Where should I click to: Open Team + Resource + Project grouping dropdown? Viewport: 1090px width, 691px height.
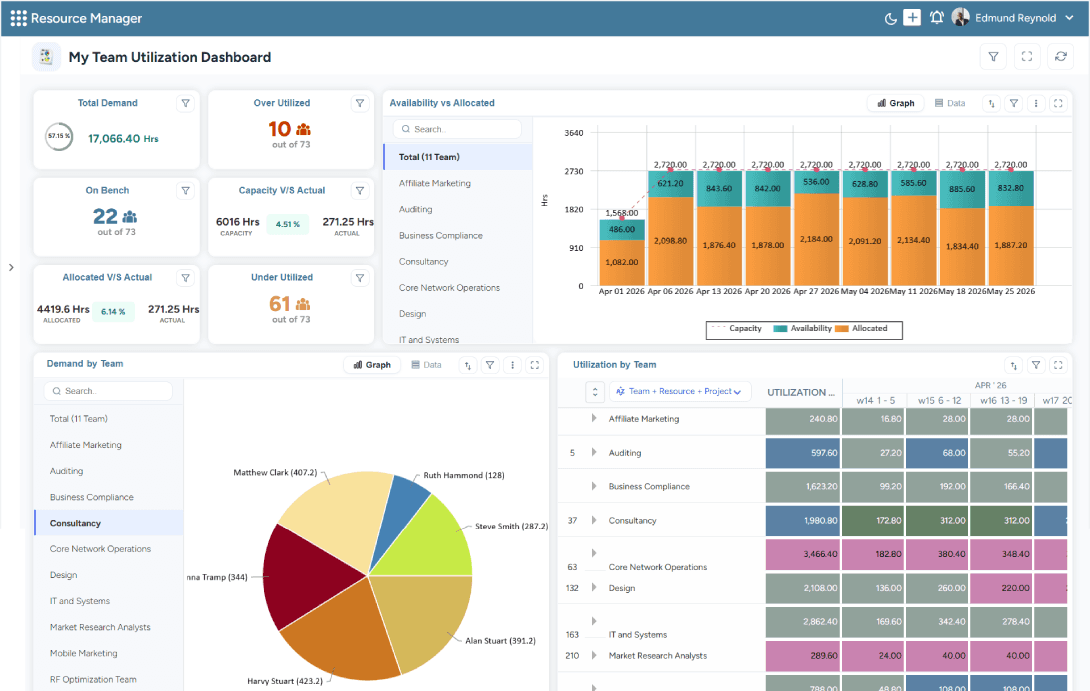(x=680, y=391)
